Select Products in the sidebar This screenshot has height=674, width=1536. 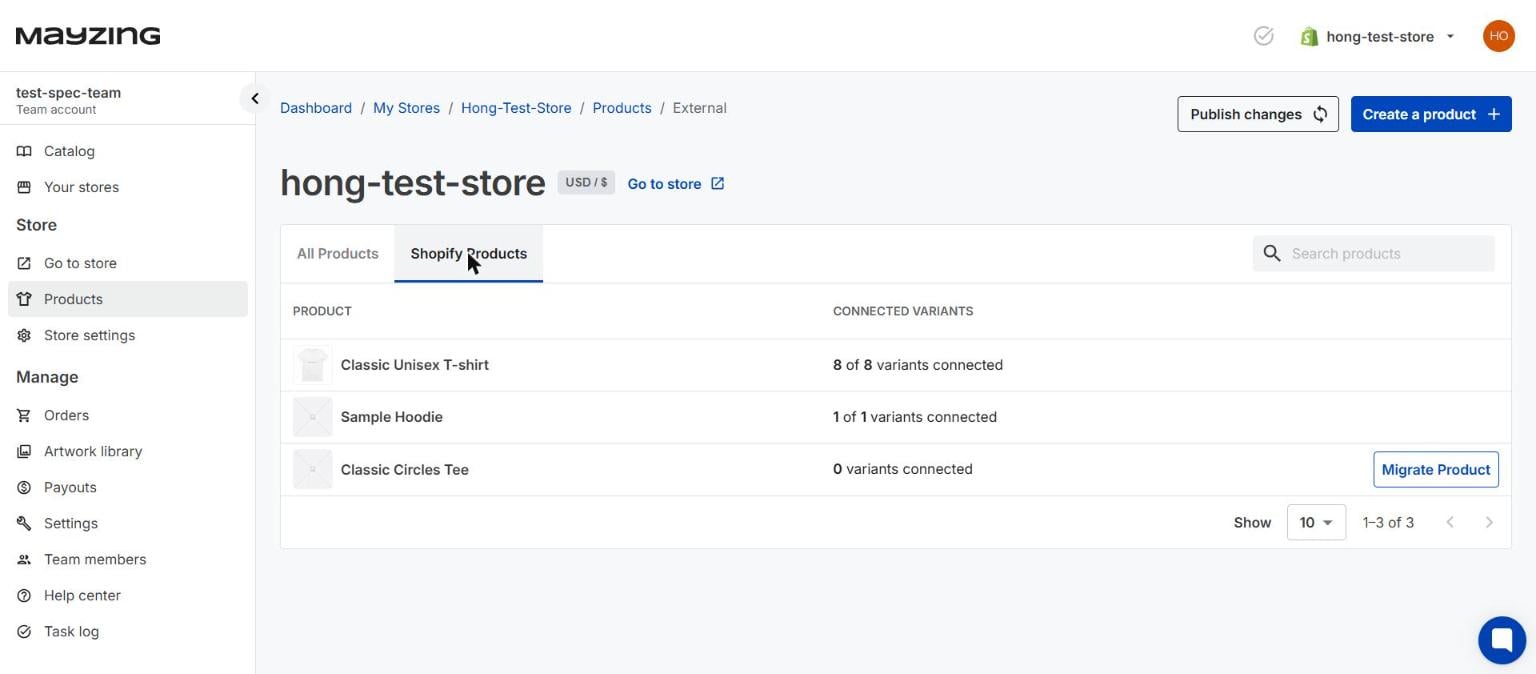128,299
